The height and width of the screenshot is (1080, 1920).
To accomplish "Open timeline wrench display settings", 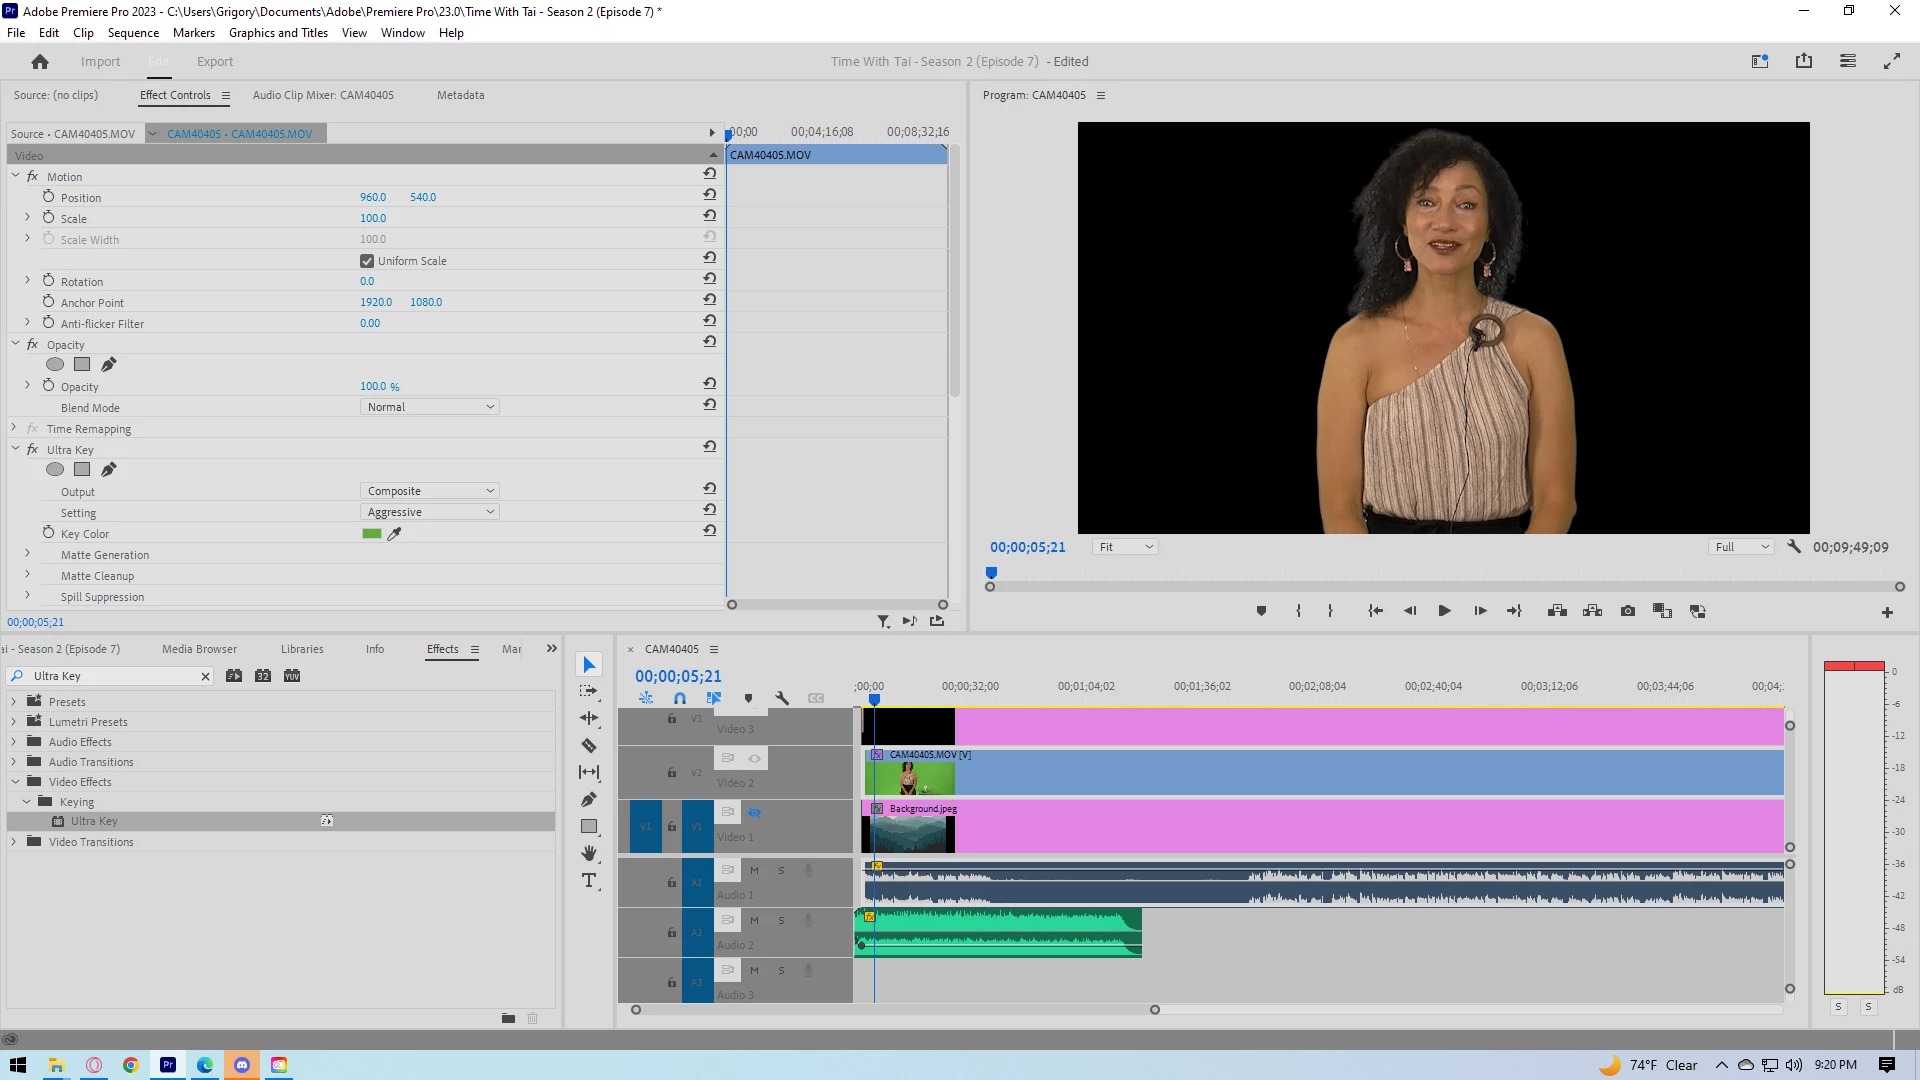I will pos(782,698).
